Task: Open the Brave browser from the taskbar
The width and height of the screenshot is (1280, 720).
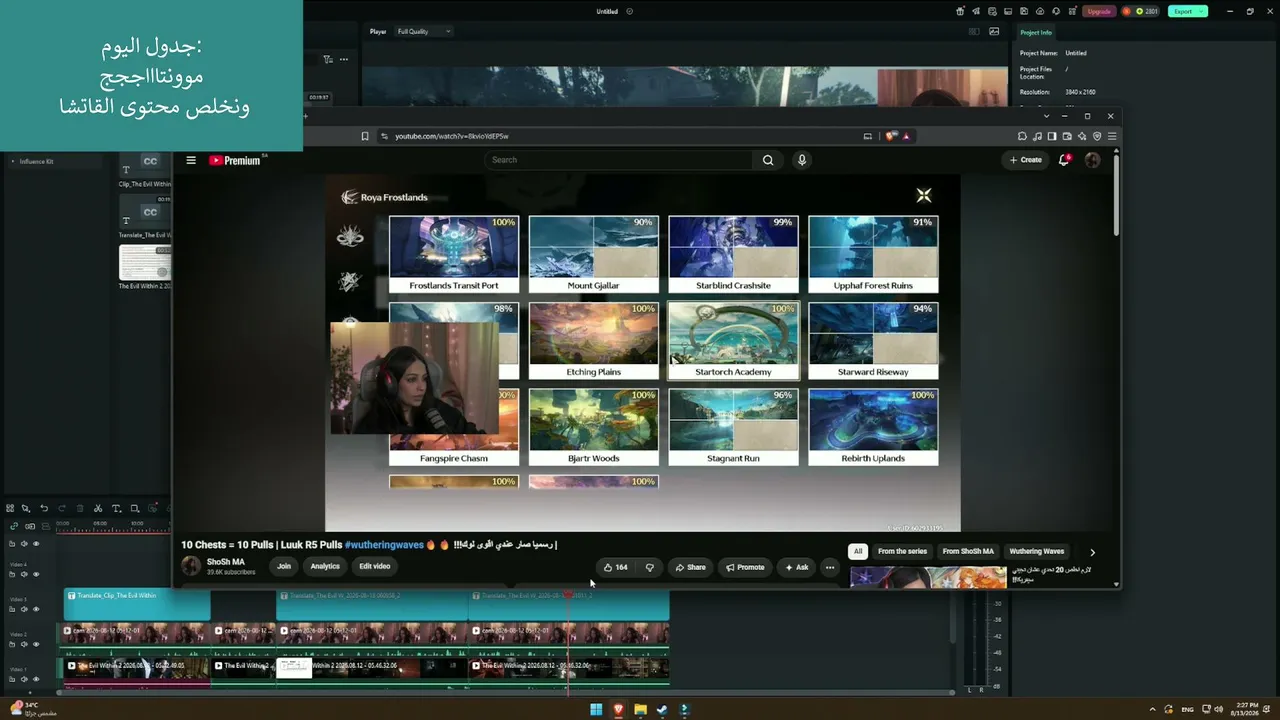Action: (618, 710)
